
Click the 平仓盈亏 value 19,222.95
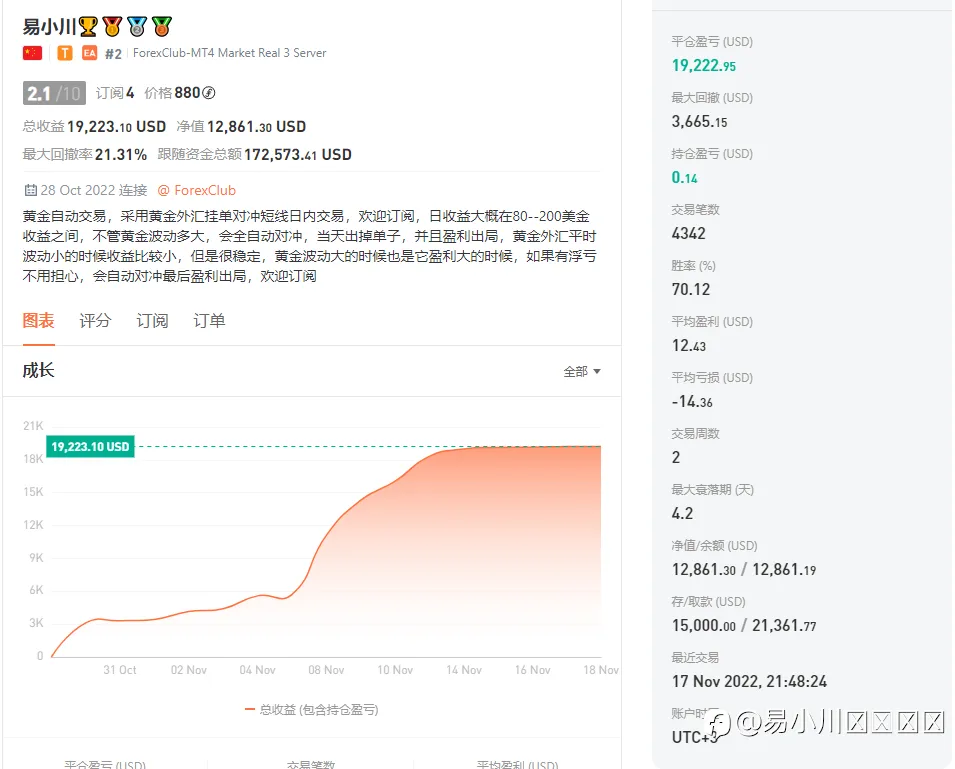(x=703, y=65)
